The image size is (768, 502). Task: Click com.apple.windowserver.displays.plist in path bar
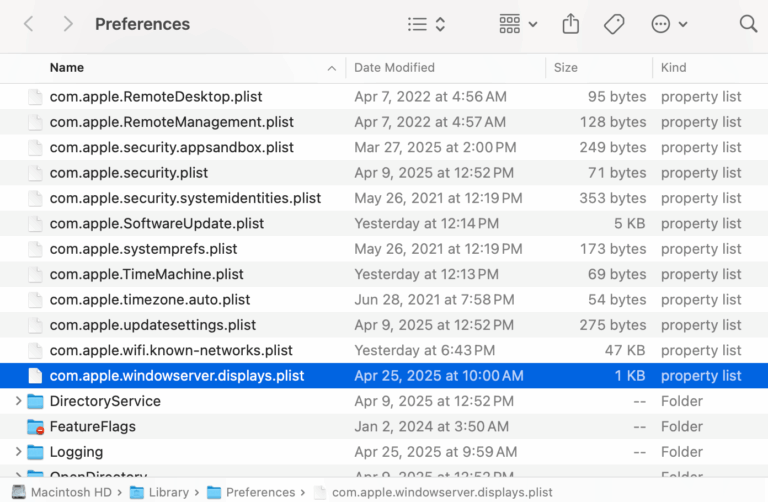(433, 492)
